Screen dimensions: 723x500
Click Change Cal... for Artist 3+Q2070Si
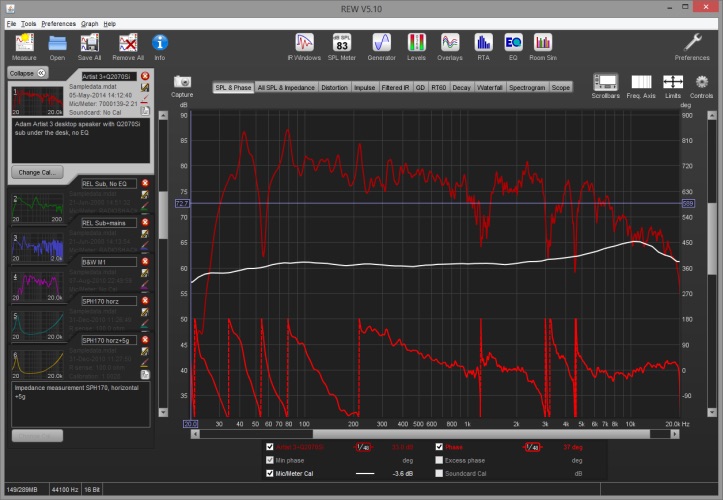pos(37,172)
